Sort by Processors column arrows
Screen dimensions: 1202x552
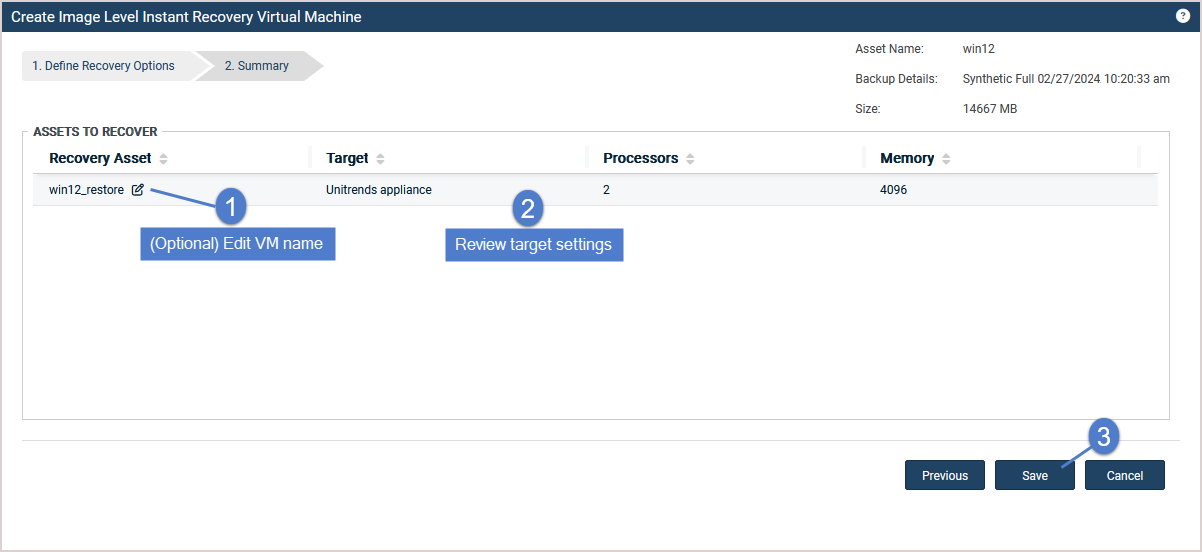[690, 159]
